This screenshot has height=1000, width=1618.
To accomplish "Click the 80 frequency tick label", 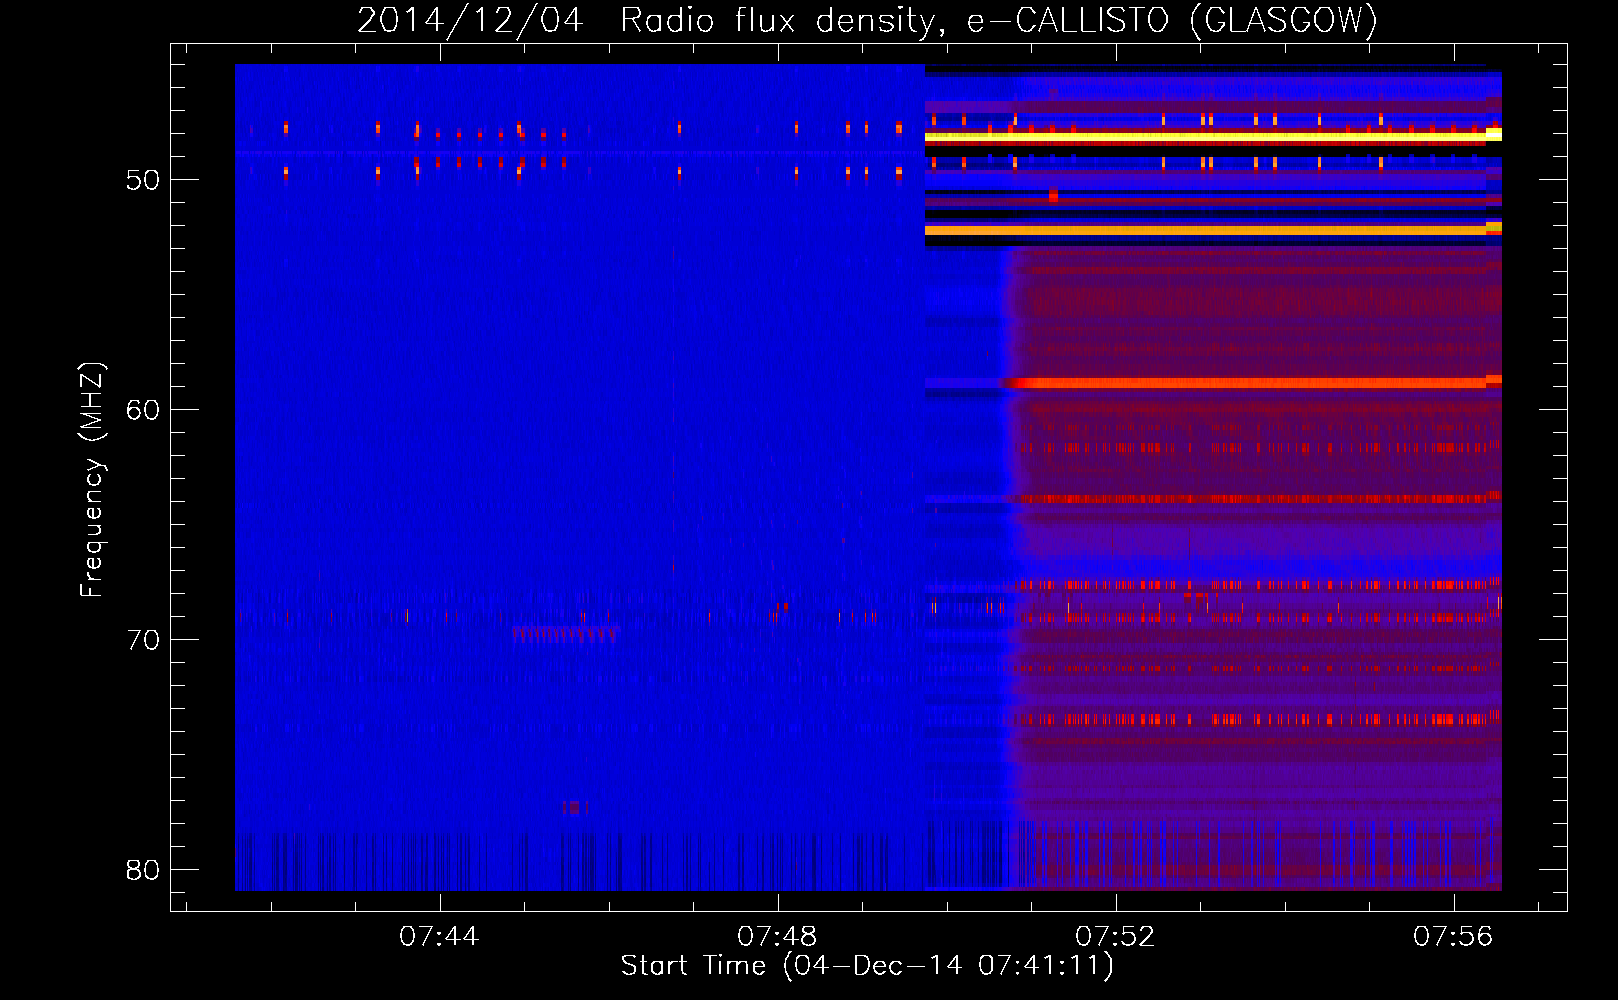I will (x=143, y=870).
